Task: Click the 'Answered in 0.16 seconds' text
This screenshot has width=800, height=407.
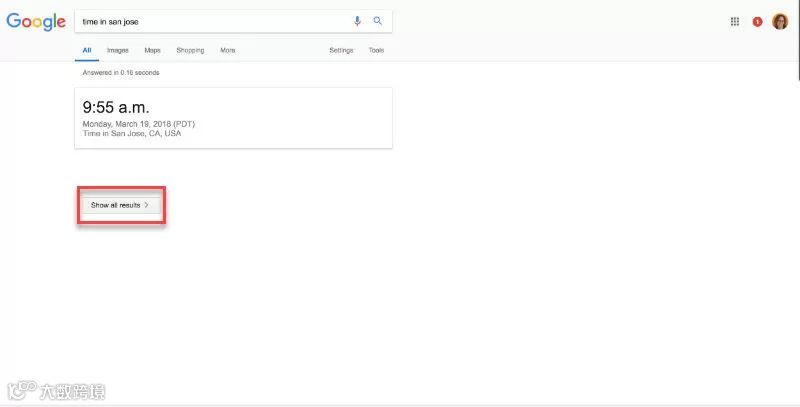Action: point(121,72)
